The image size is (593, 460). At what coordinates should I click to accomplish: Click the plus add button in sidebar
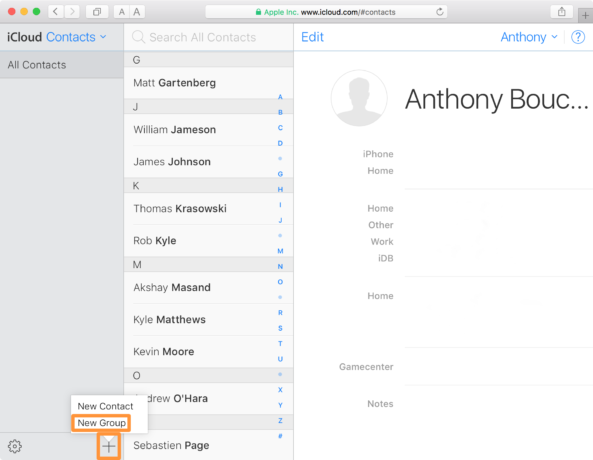[109, 447]
